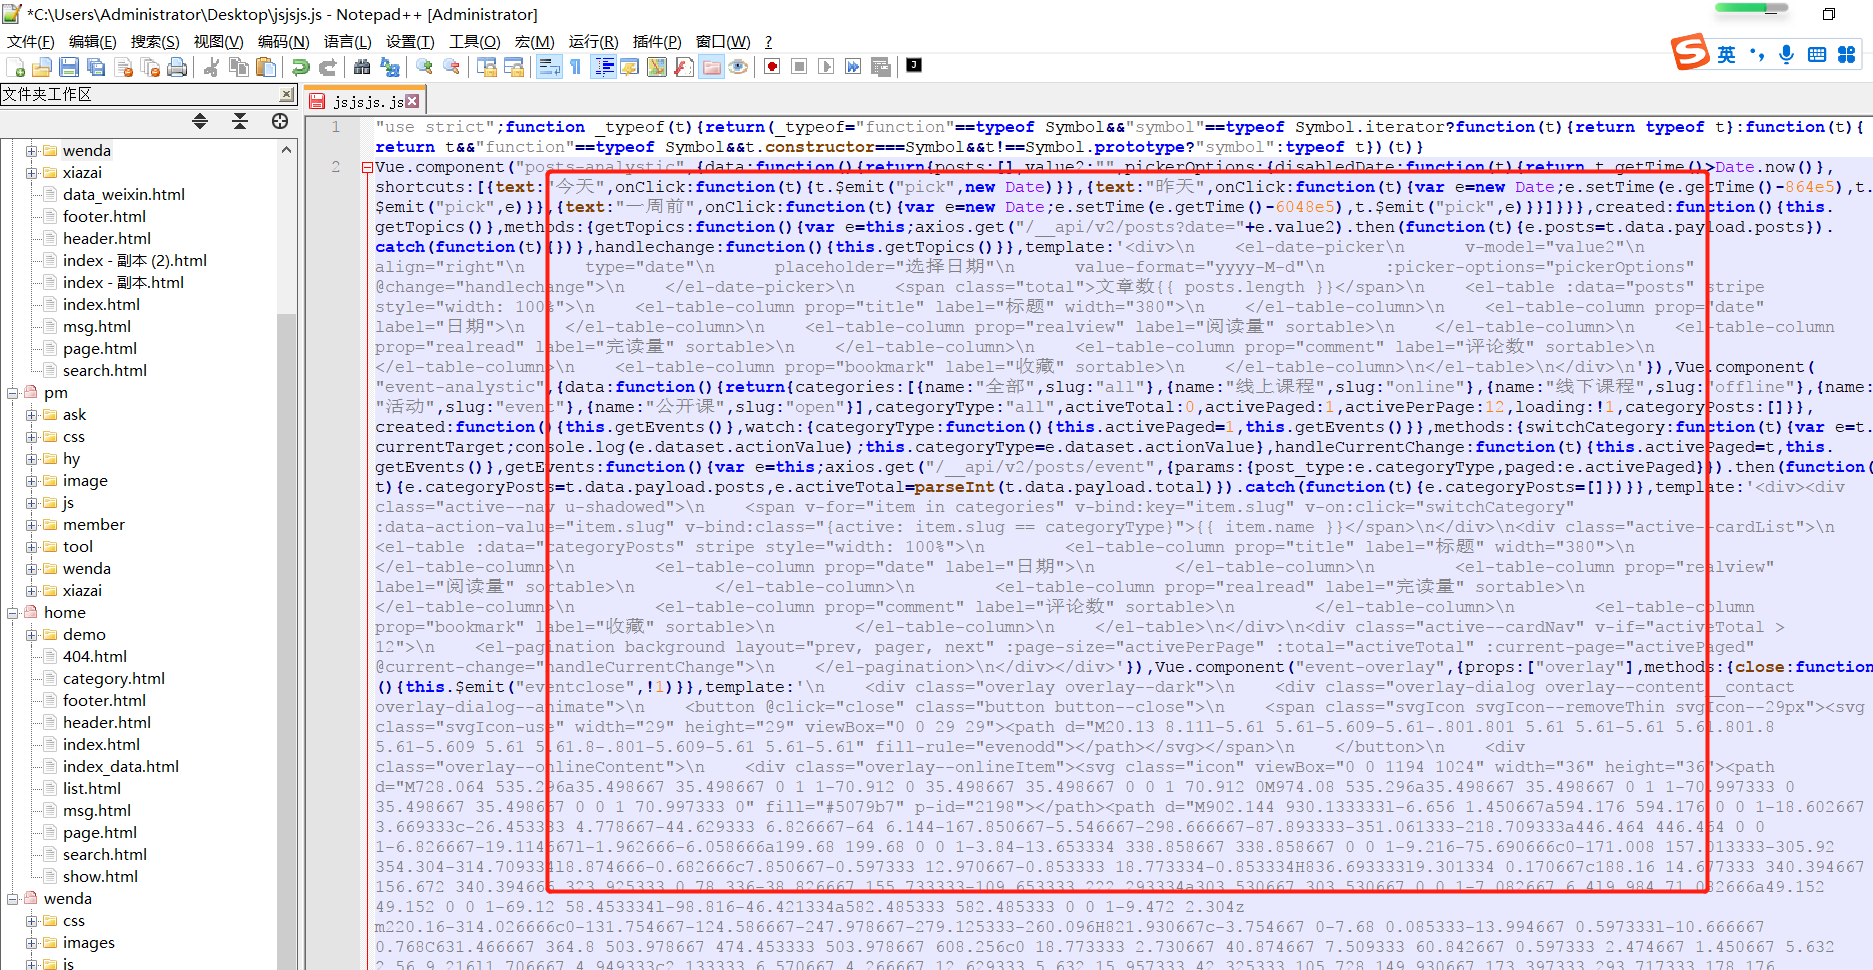Open Replace using the replace toolbar icon

point(391,66)
